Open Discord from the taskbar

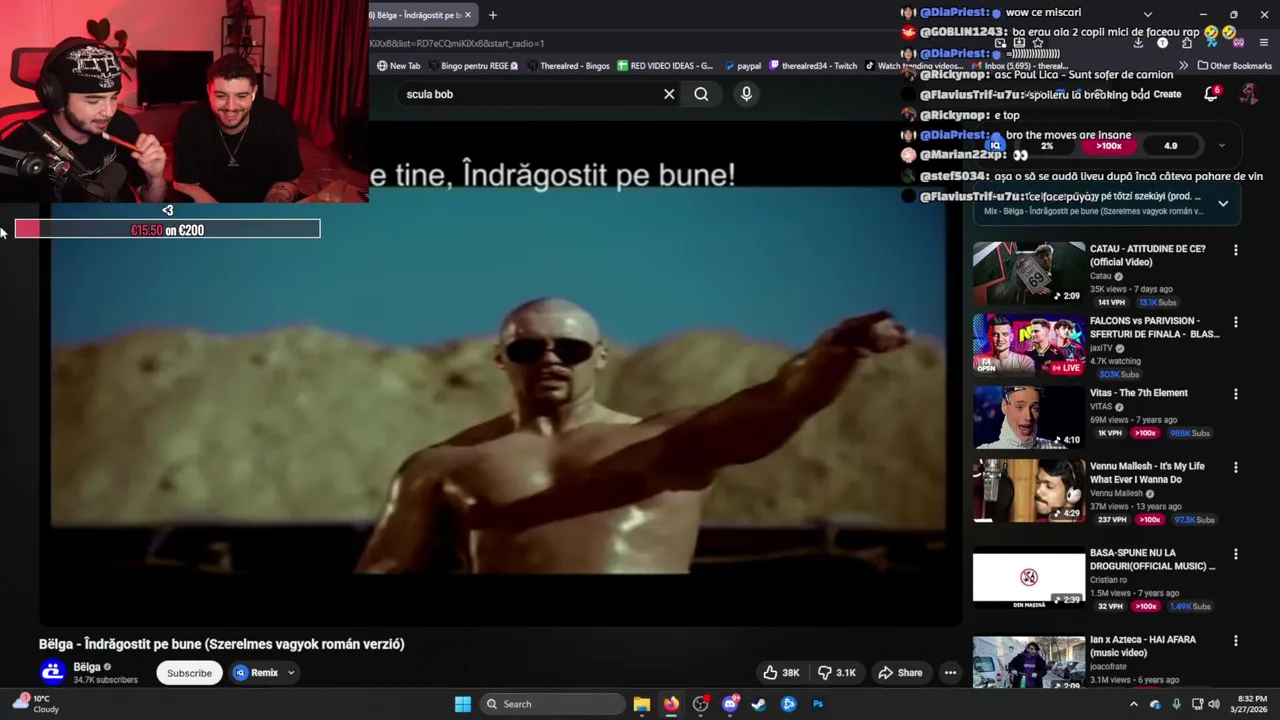[730, 704]
